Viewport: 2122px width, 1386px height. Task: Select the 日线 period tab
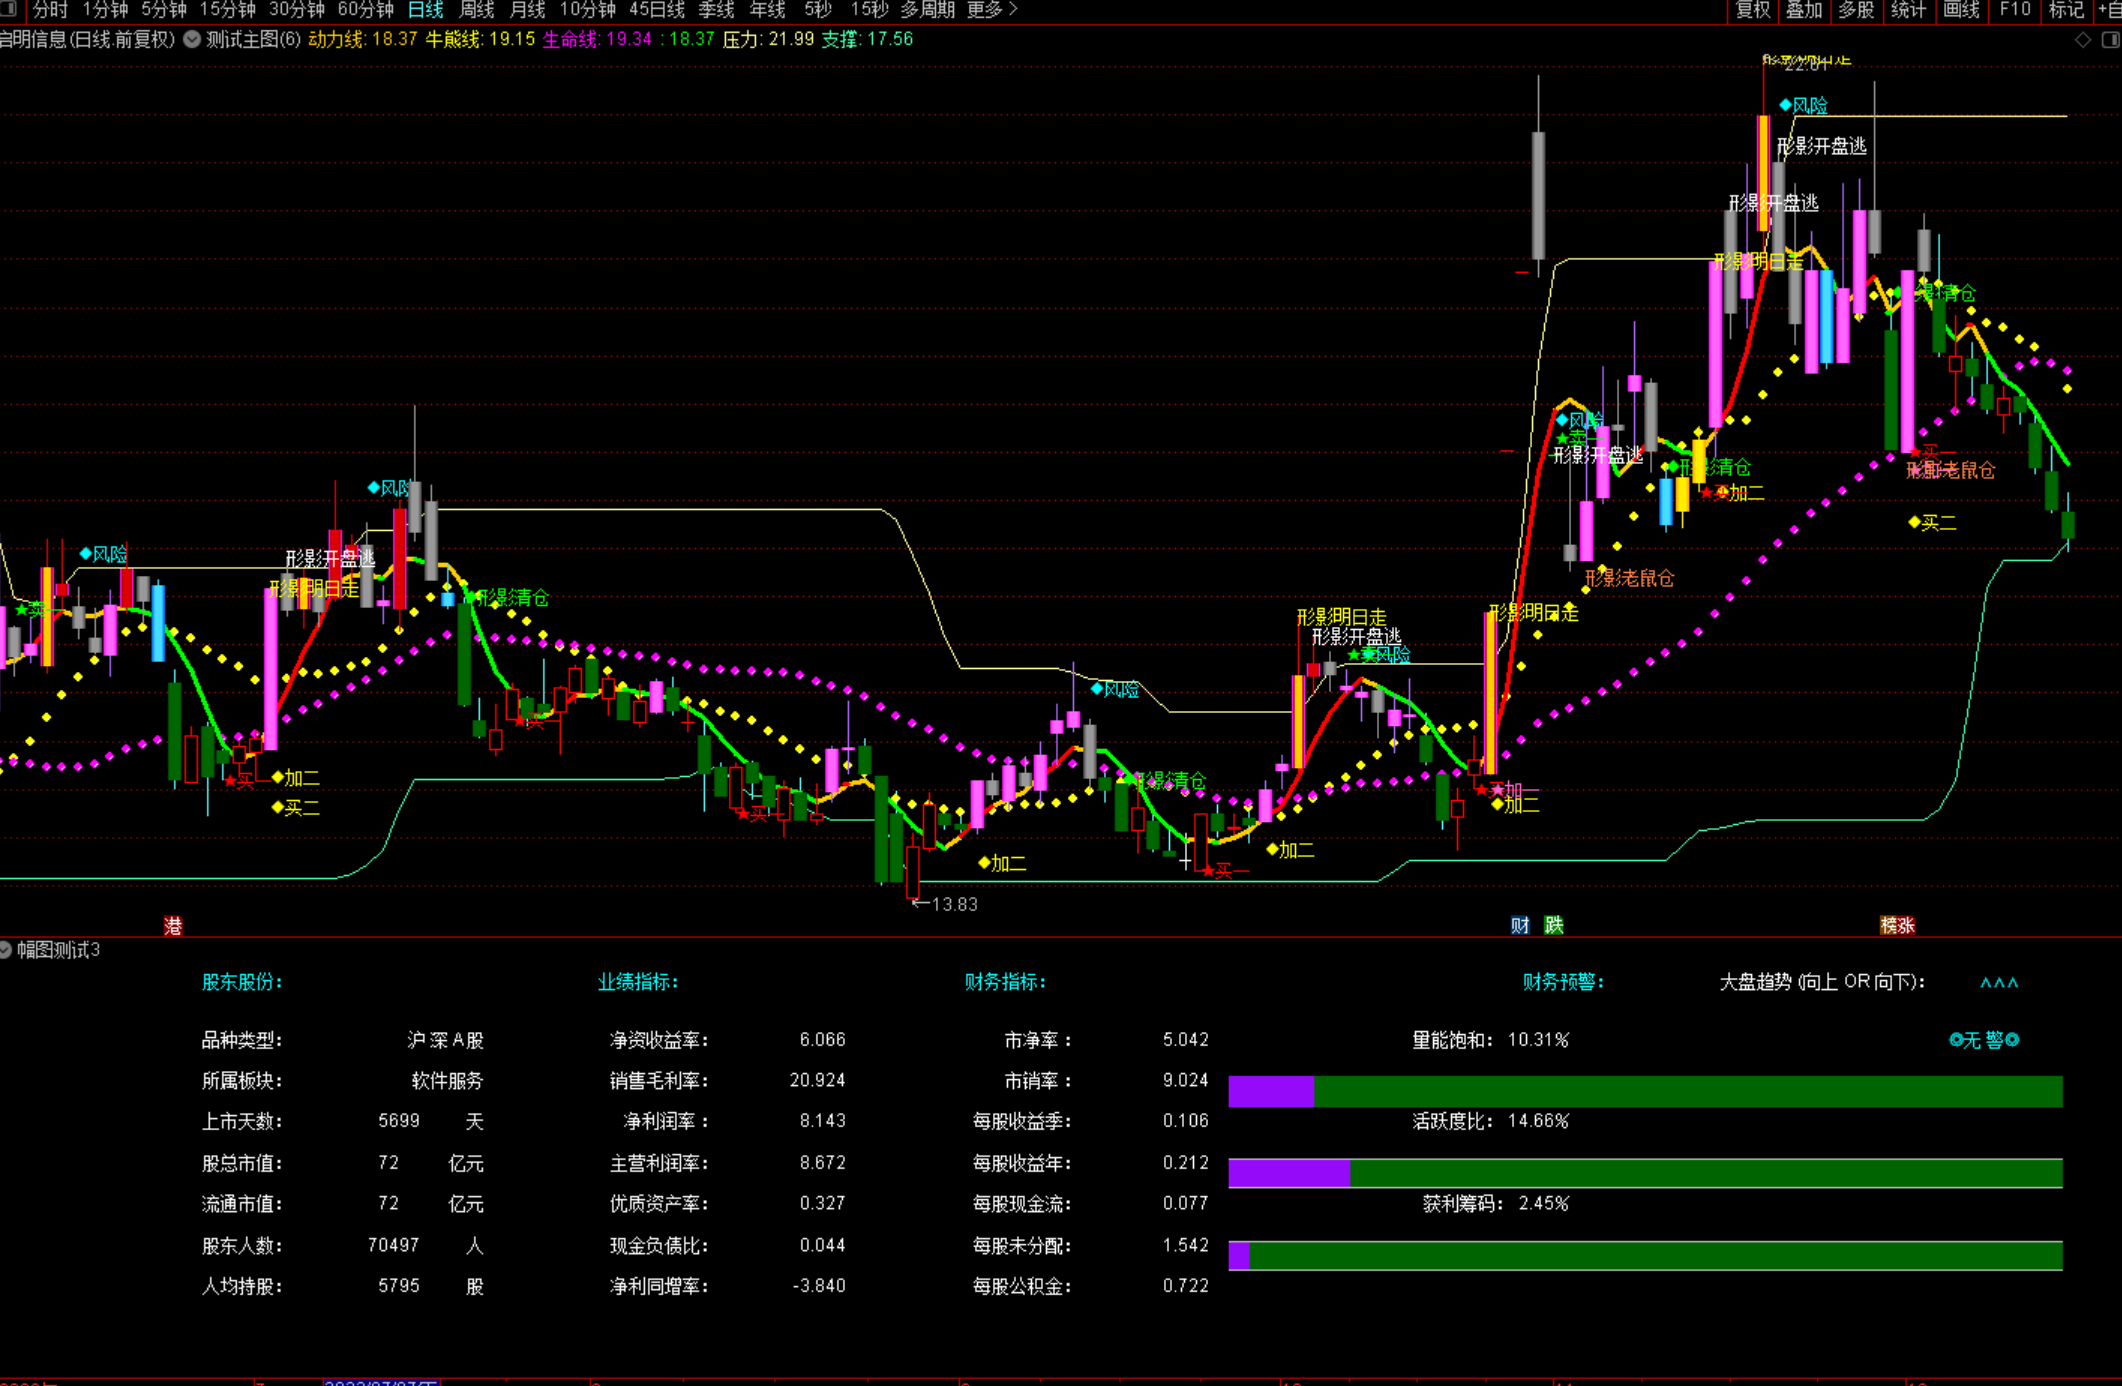(425, 10)
